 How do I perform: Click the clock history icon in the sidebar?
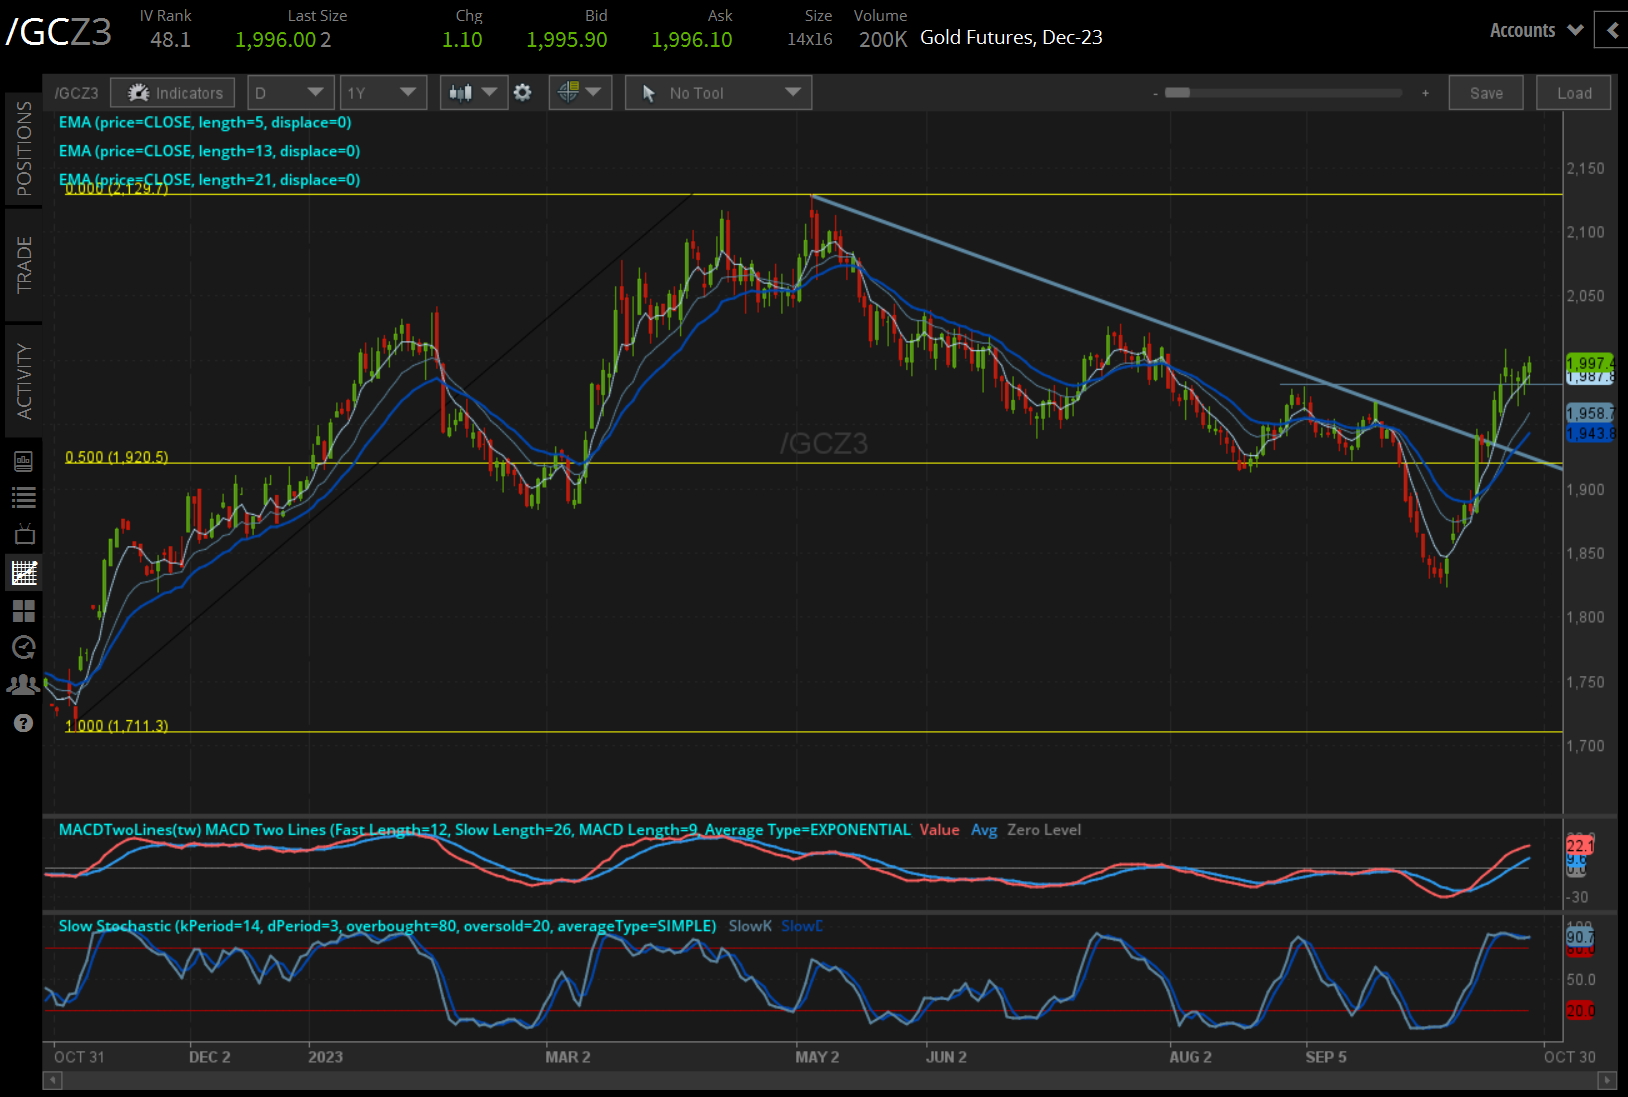pos(24,647)
